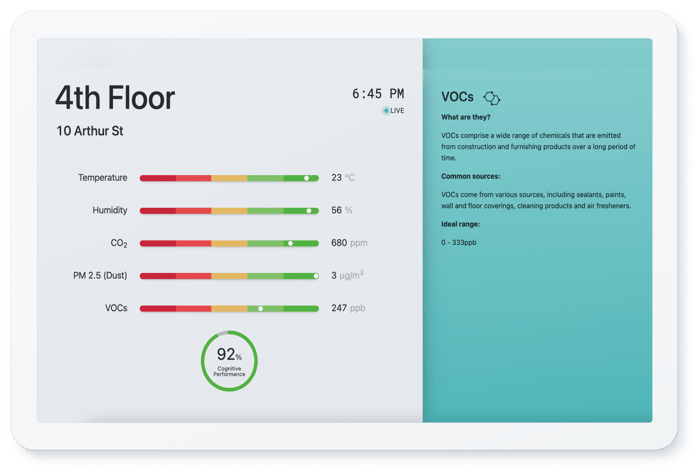This screenshot has height=471, width=700.
Task: Click the Humidity label
Action: (110, 210)
